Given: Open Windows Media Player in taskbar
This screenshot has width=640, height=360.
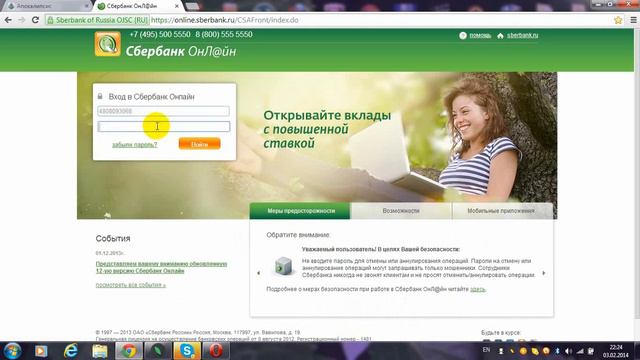Looking at the screenshot, I should 41,351.
